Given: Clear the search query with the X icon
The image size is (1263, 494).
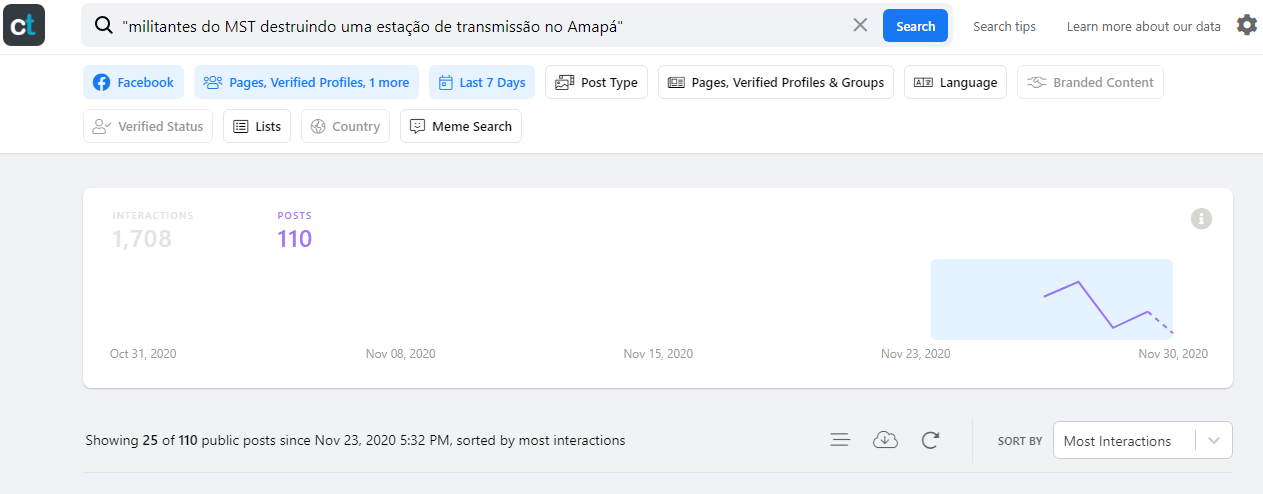Looking at the screenshot, I should pos(860,26).
